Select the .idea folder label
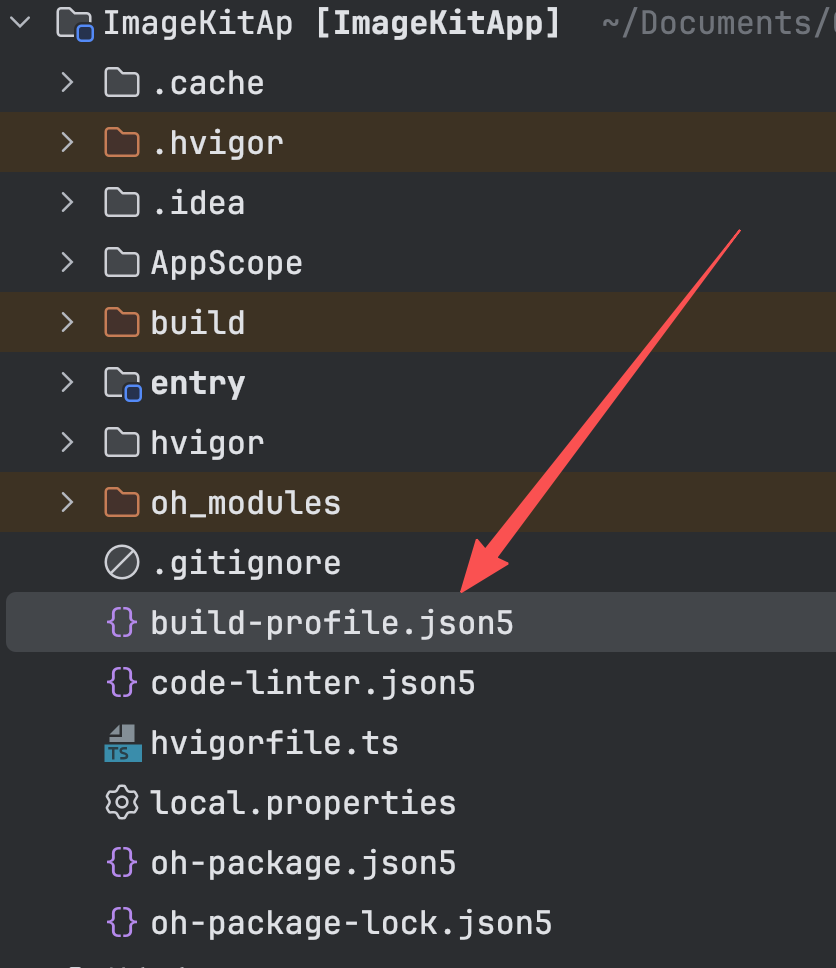The width and height of the screenshot is (836, 968). [x=198, y=203]
